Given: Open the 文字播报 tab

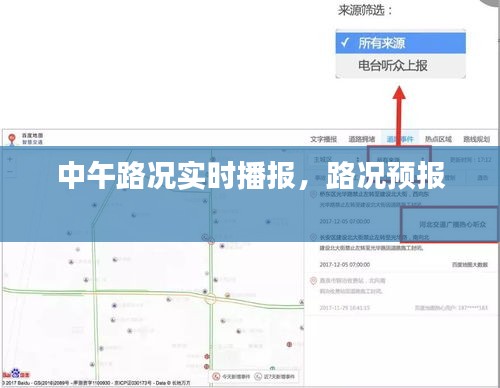Looking at the screenshot, I should pyautogui.click(x=323, y=139).
